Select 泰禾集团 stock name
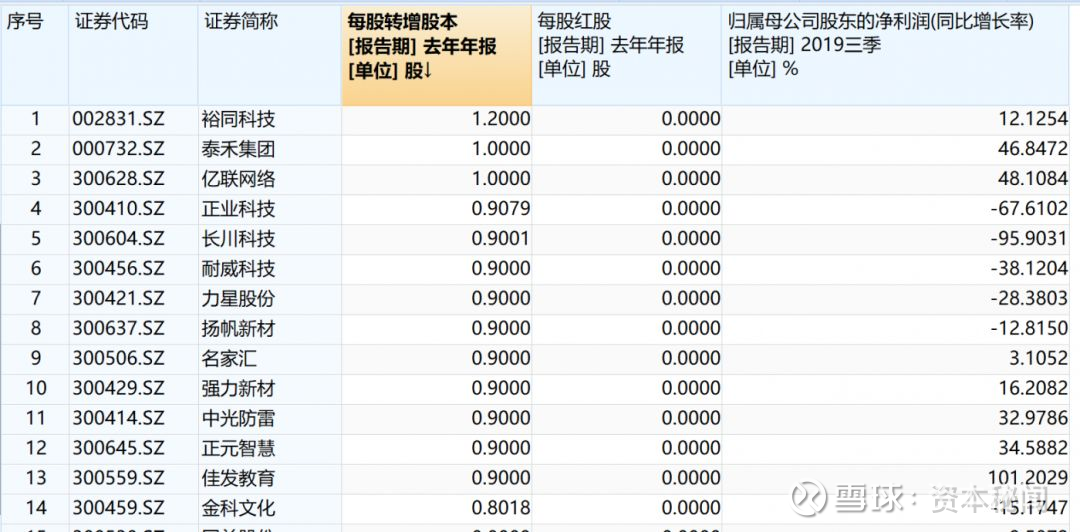 tap(238, 150)
